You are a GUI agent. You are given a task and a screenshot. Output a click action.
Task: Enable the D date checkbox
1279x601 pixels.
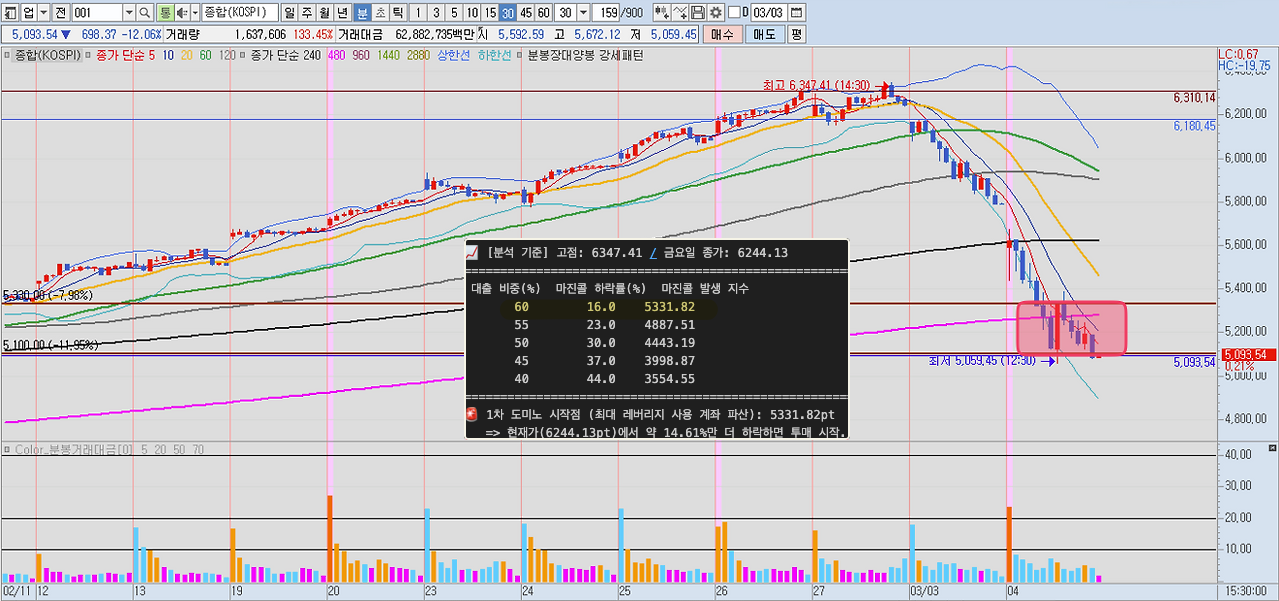tap(734, 12)
